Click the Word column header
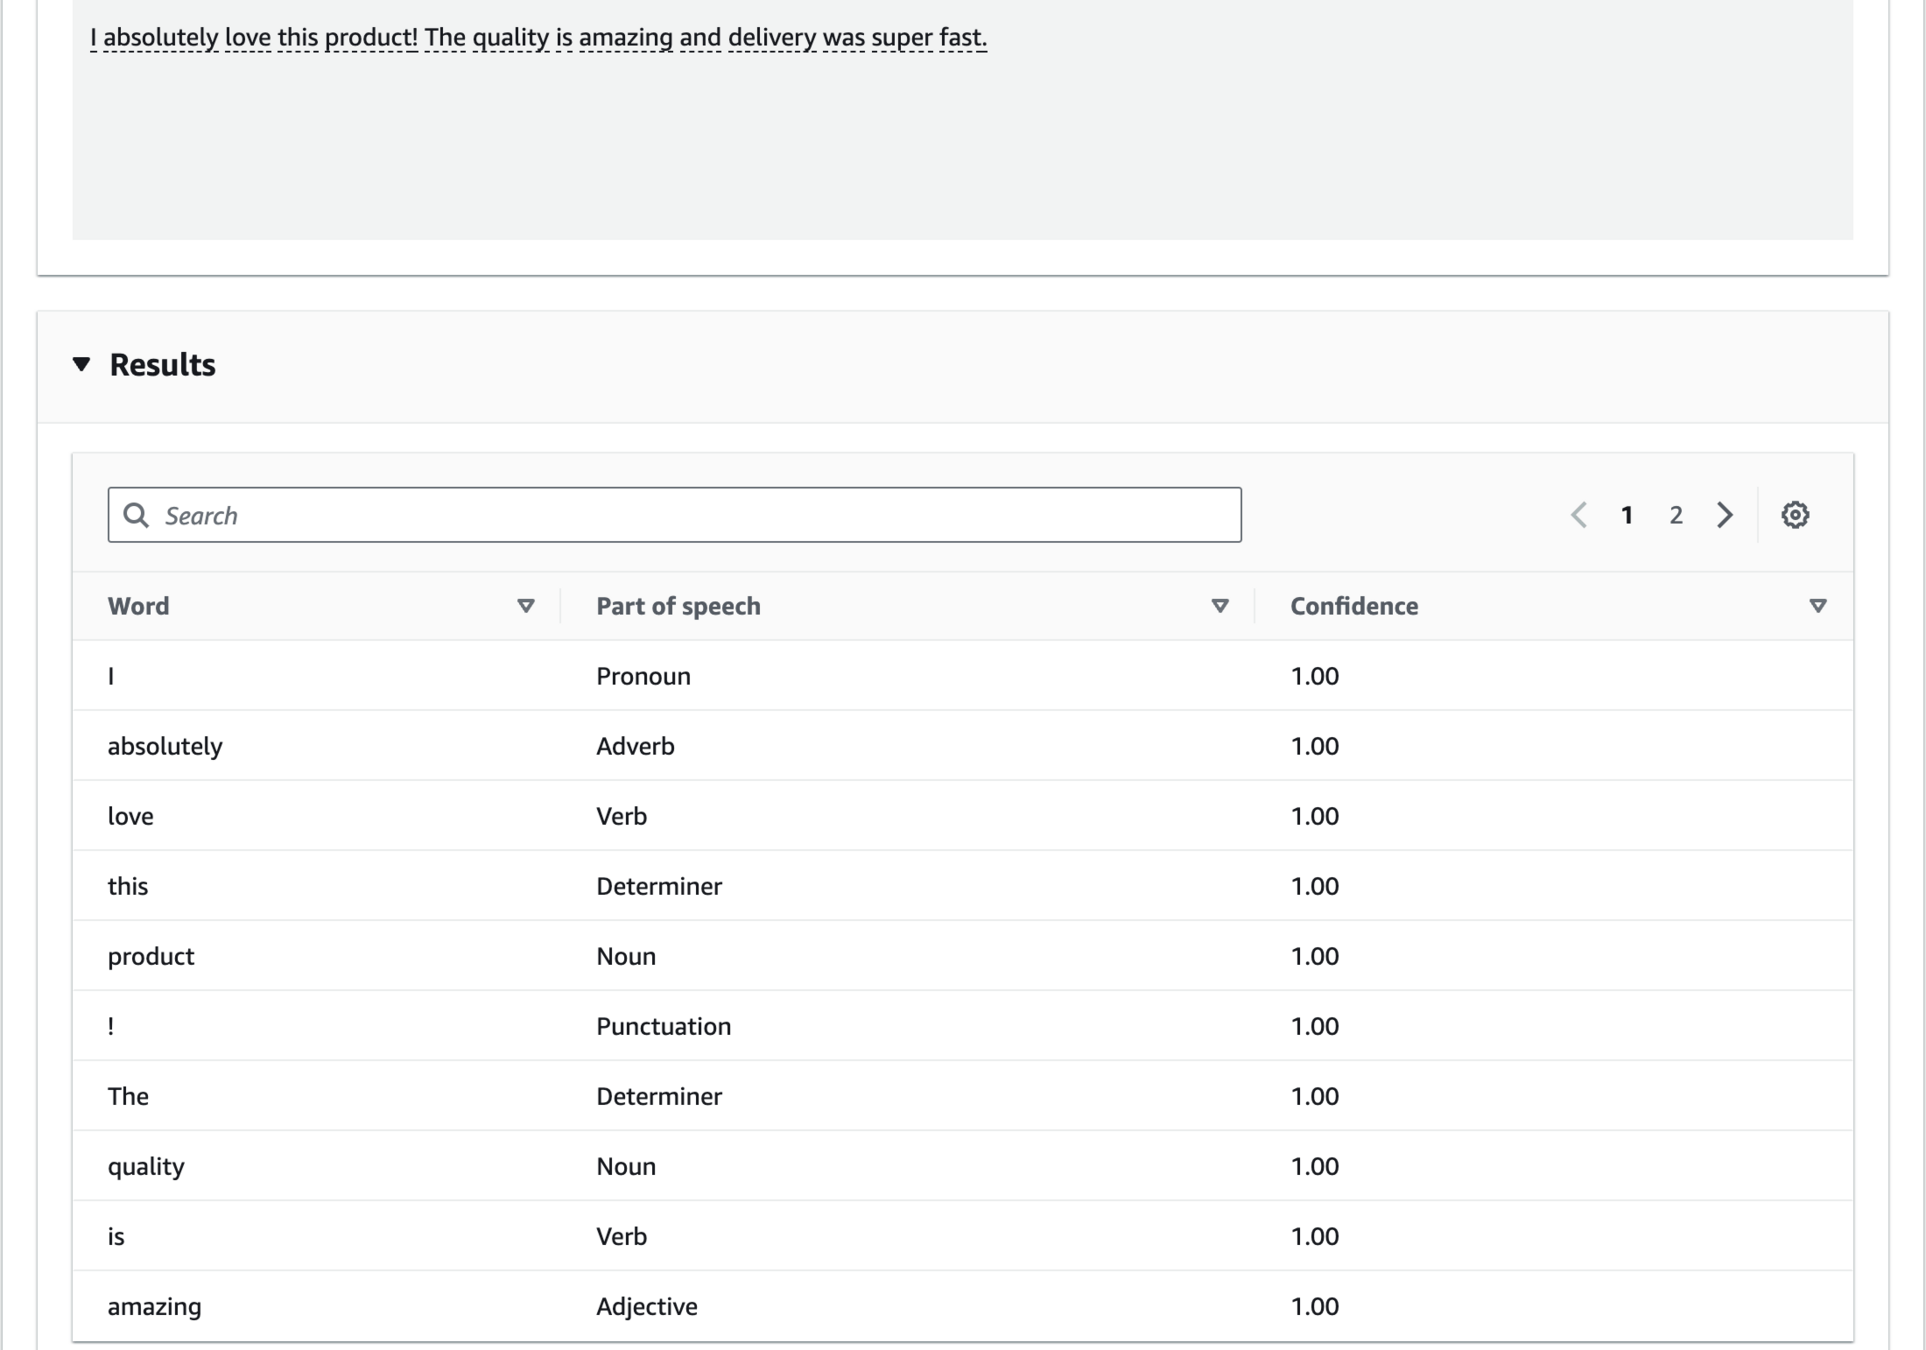The width and height of the screenshot is (1926, 1350). [139, 606]
